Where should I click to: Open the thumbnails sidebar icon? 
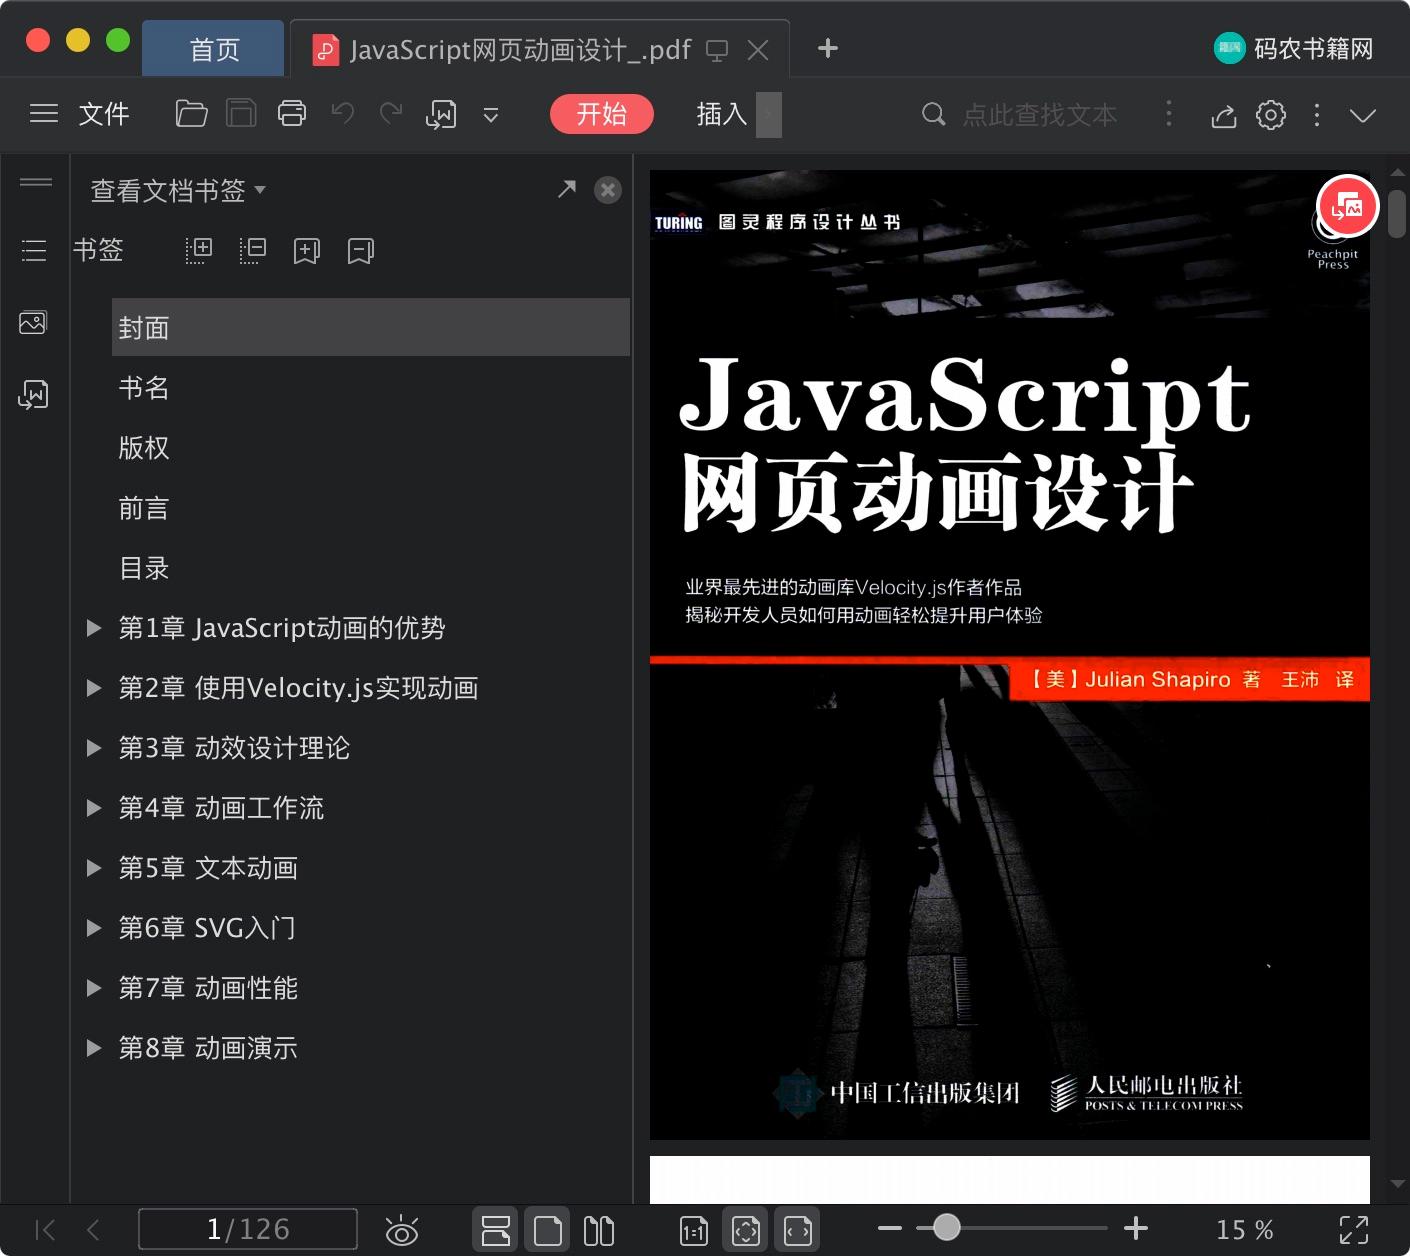click(x=33, y=323)
